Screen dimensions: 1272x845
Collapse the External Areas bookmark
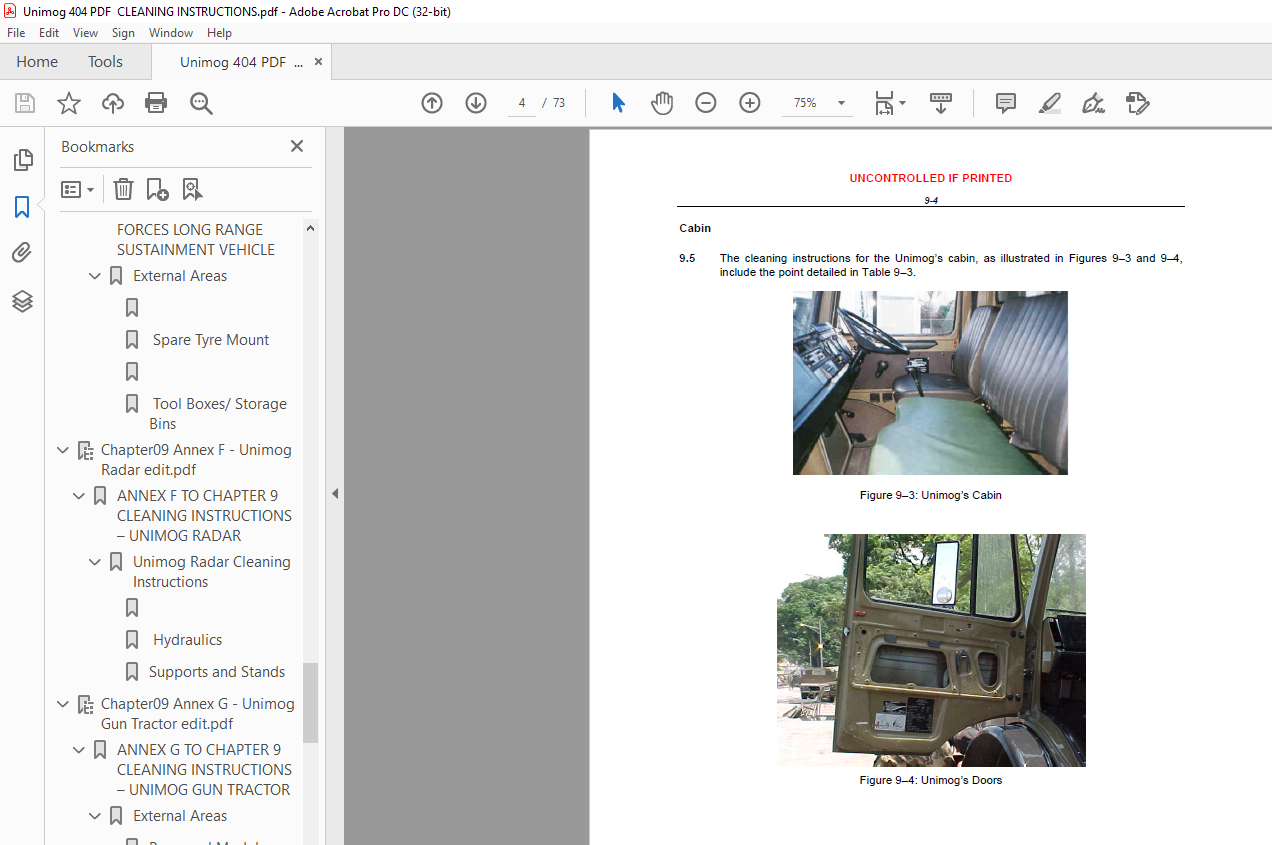coord(95,276)
